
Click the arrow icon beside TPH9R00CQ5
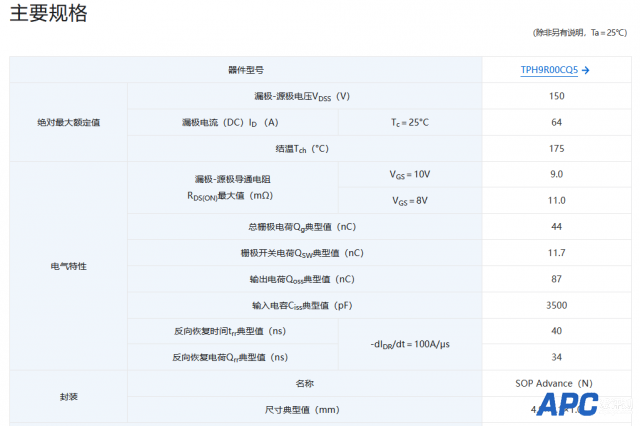(586, 70)
